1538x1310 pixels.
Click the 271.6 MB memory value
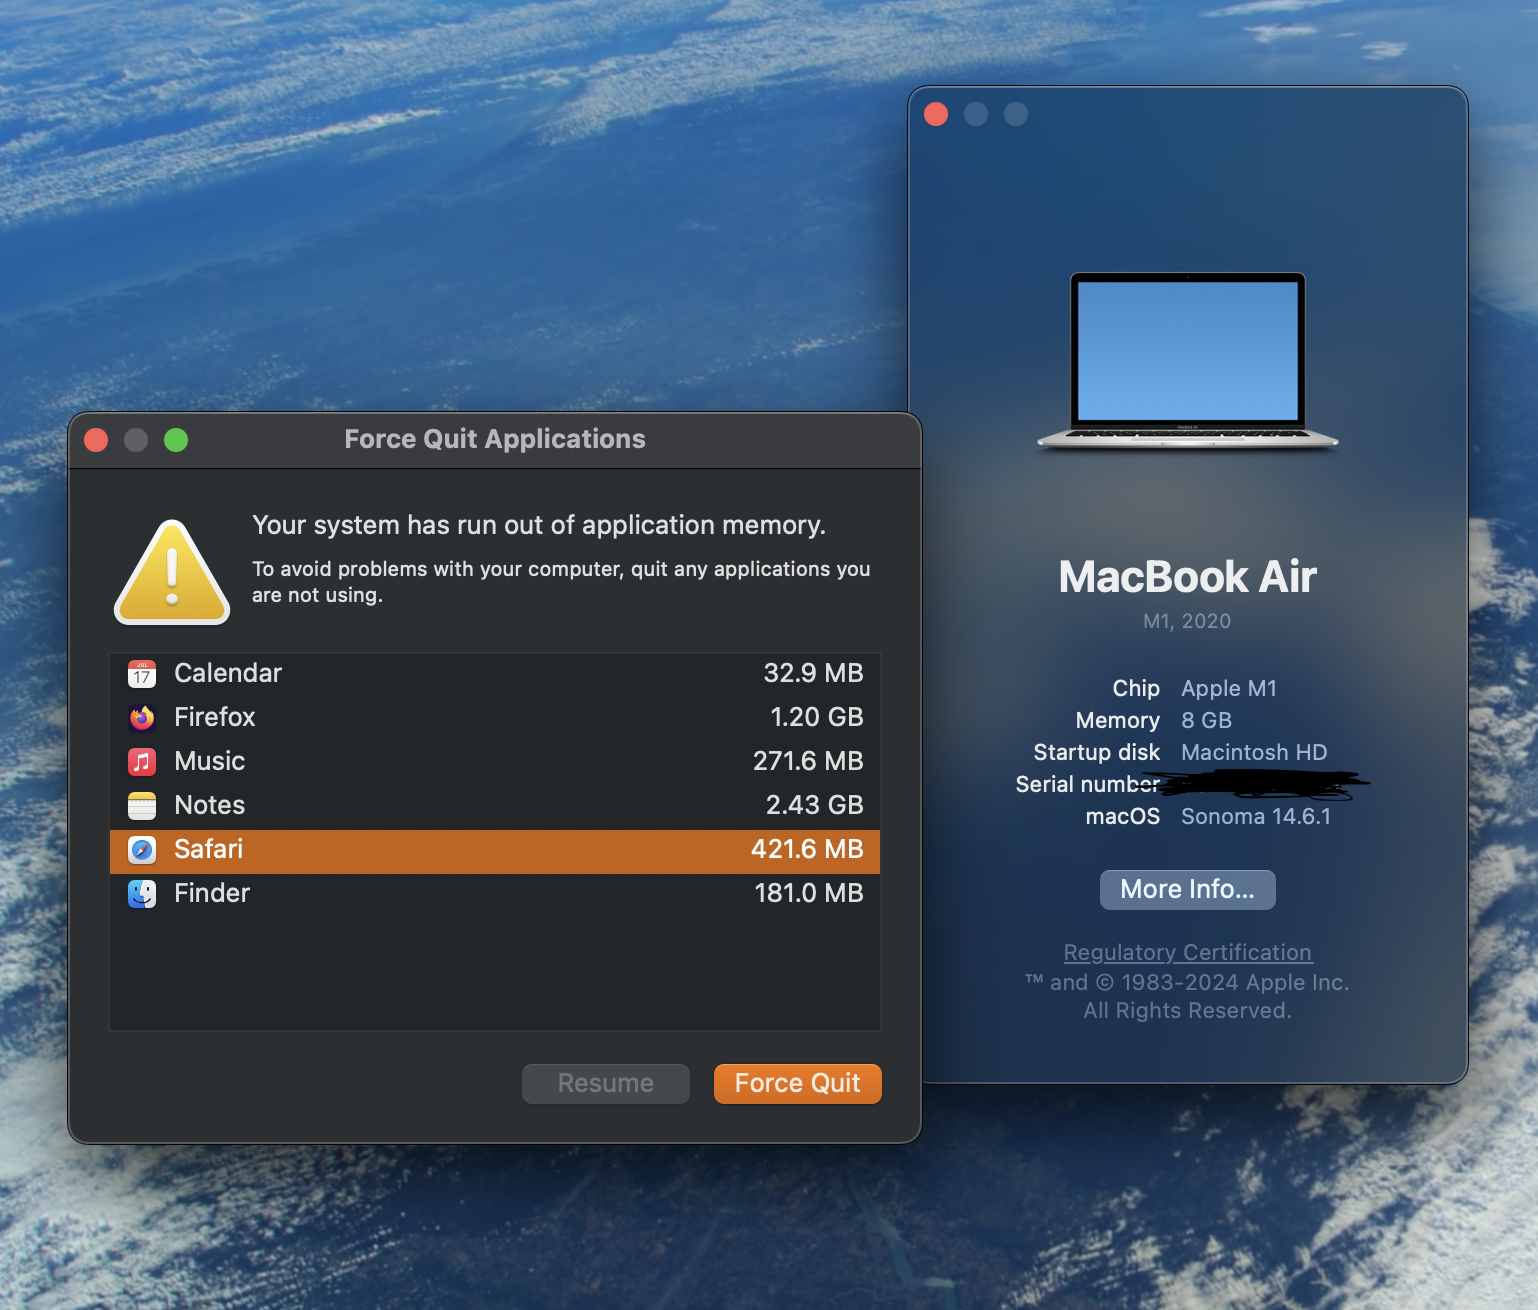[808, 761]
